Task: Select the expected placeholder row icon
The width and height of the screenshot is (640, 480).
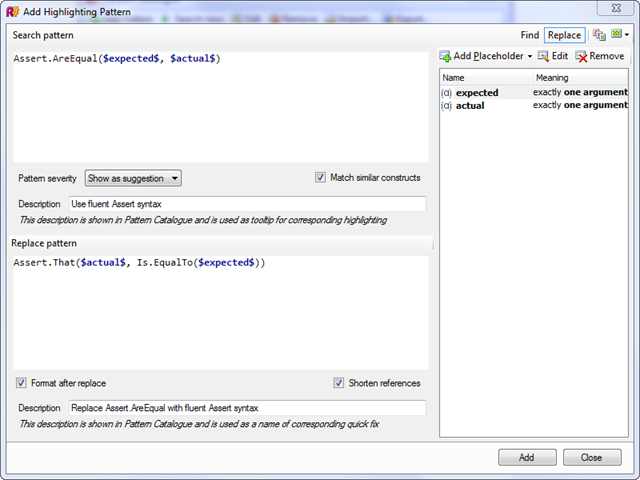Action: (446, 93)
